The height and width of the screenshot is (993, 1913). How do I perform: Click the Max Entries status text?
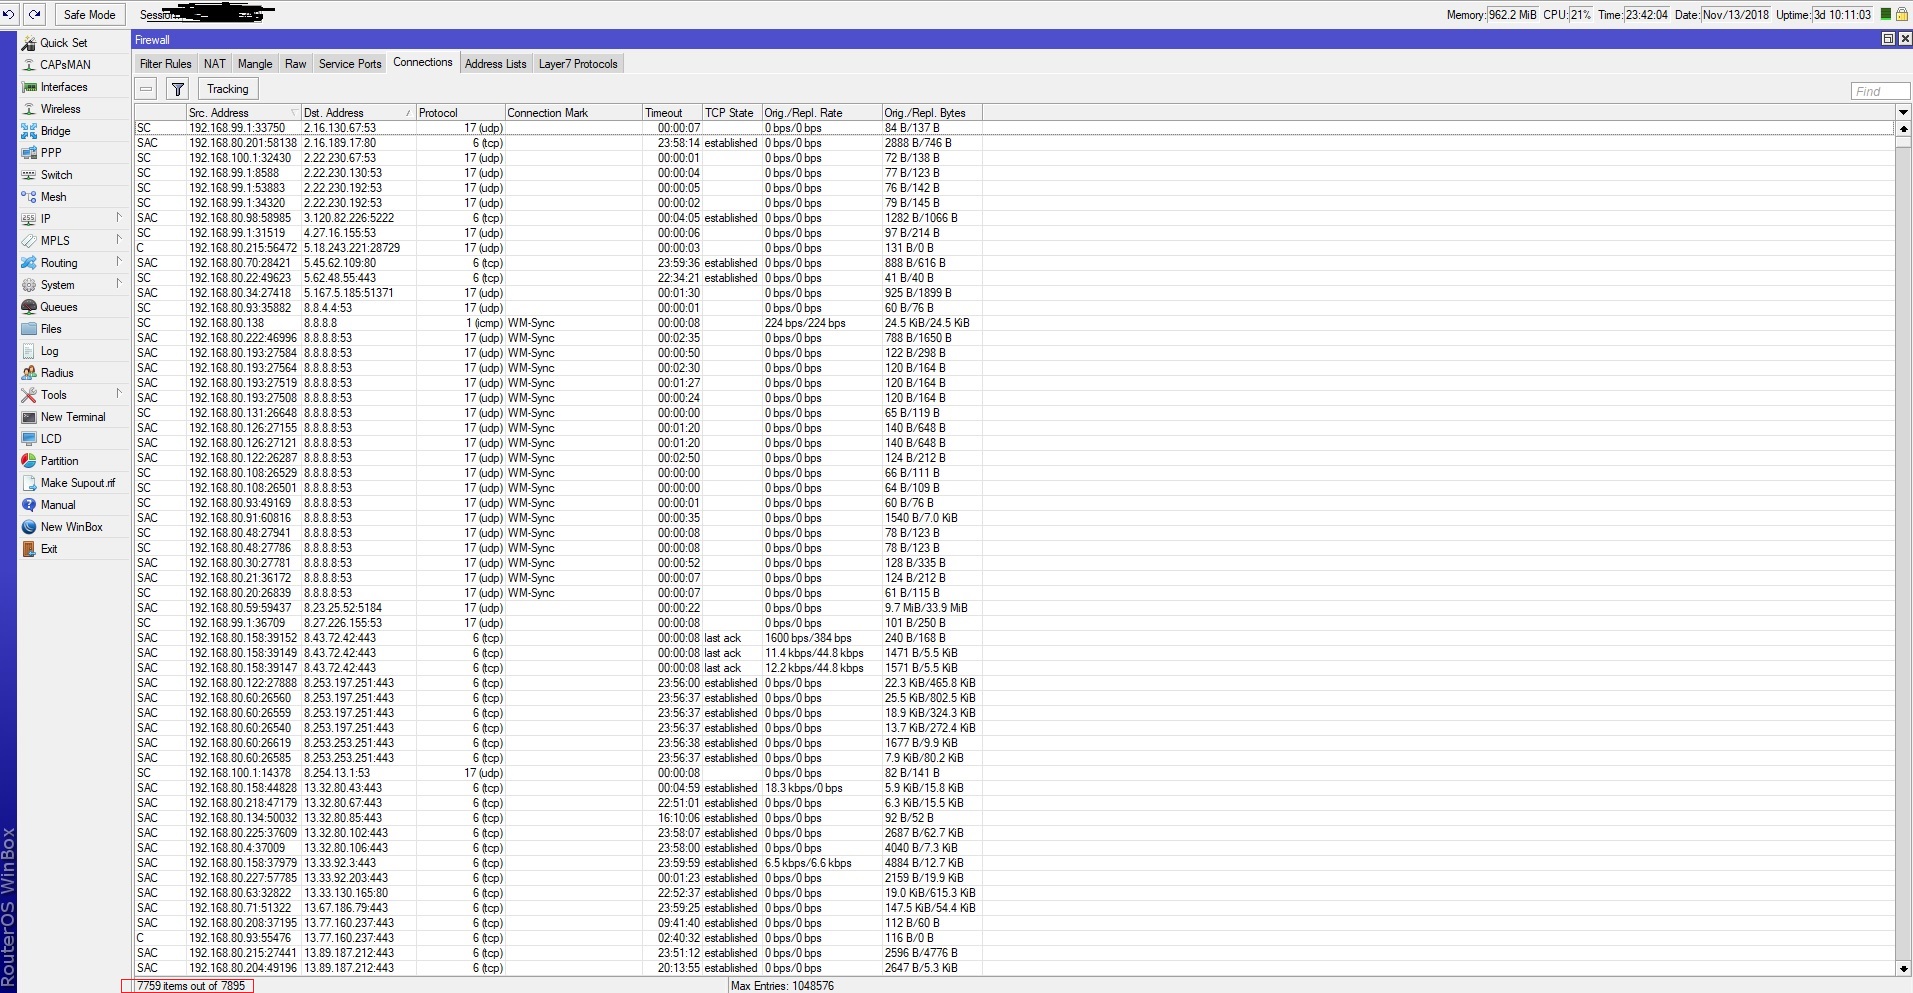pyautogui.click(x=782, y=986)
